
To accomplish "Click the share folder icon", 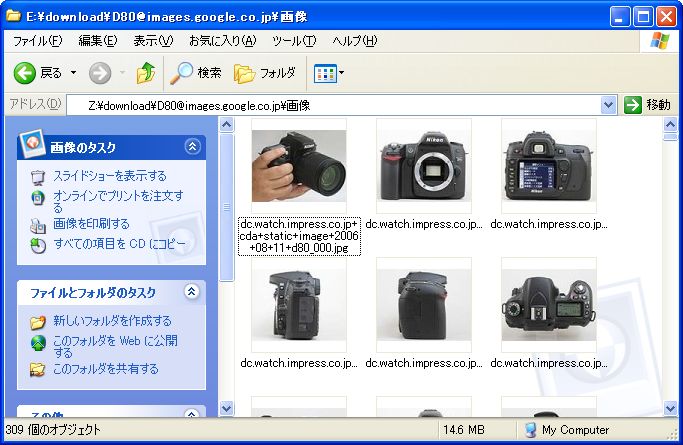I will pos(38,370).
